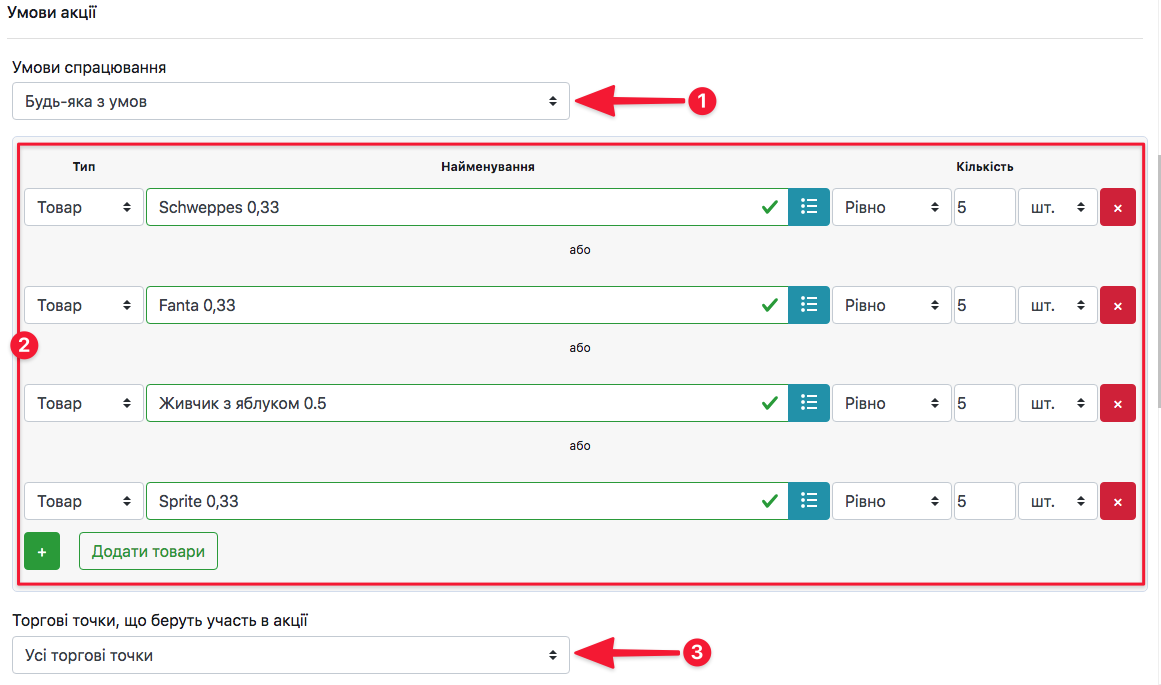Change the Рівно comparison for Fanta row
This screenshot has width=1161, height=685.
pos(891,305)
